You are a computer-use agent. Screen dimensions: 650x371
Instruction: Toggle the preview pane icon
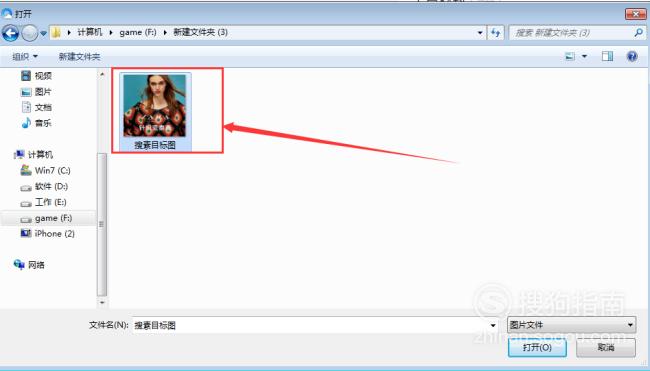pos(607,56)
